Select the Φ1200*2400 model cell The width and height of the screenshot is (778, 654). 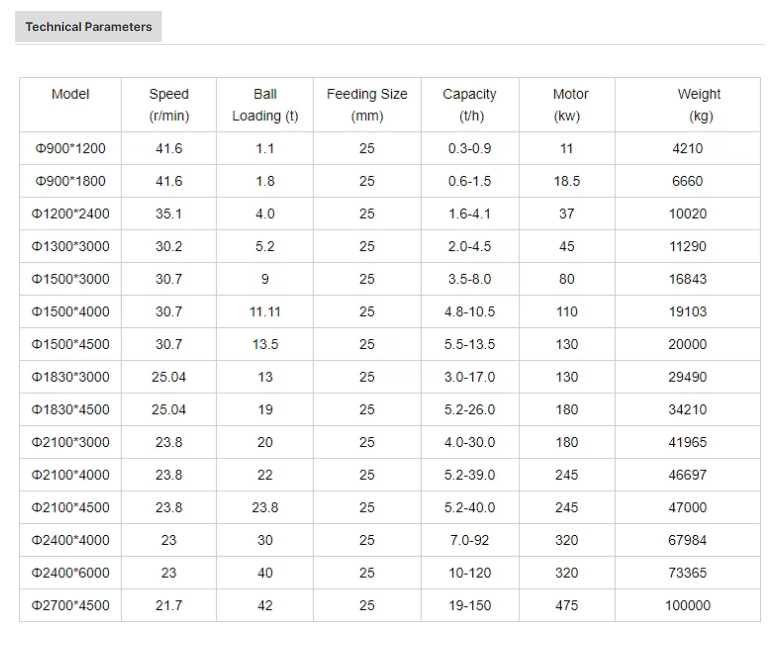point(70,214)
